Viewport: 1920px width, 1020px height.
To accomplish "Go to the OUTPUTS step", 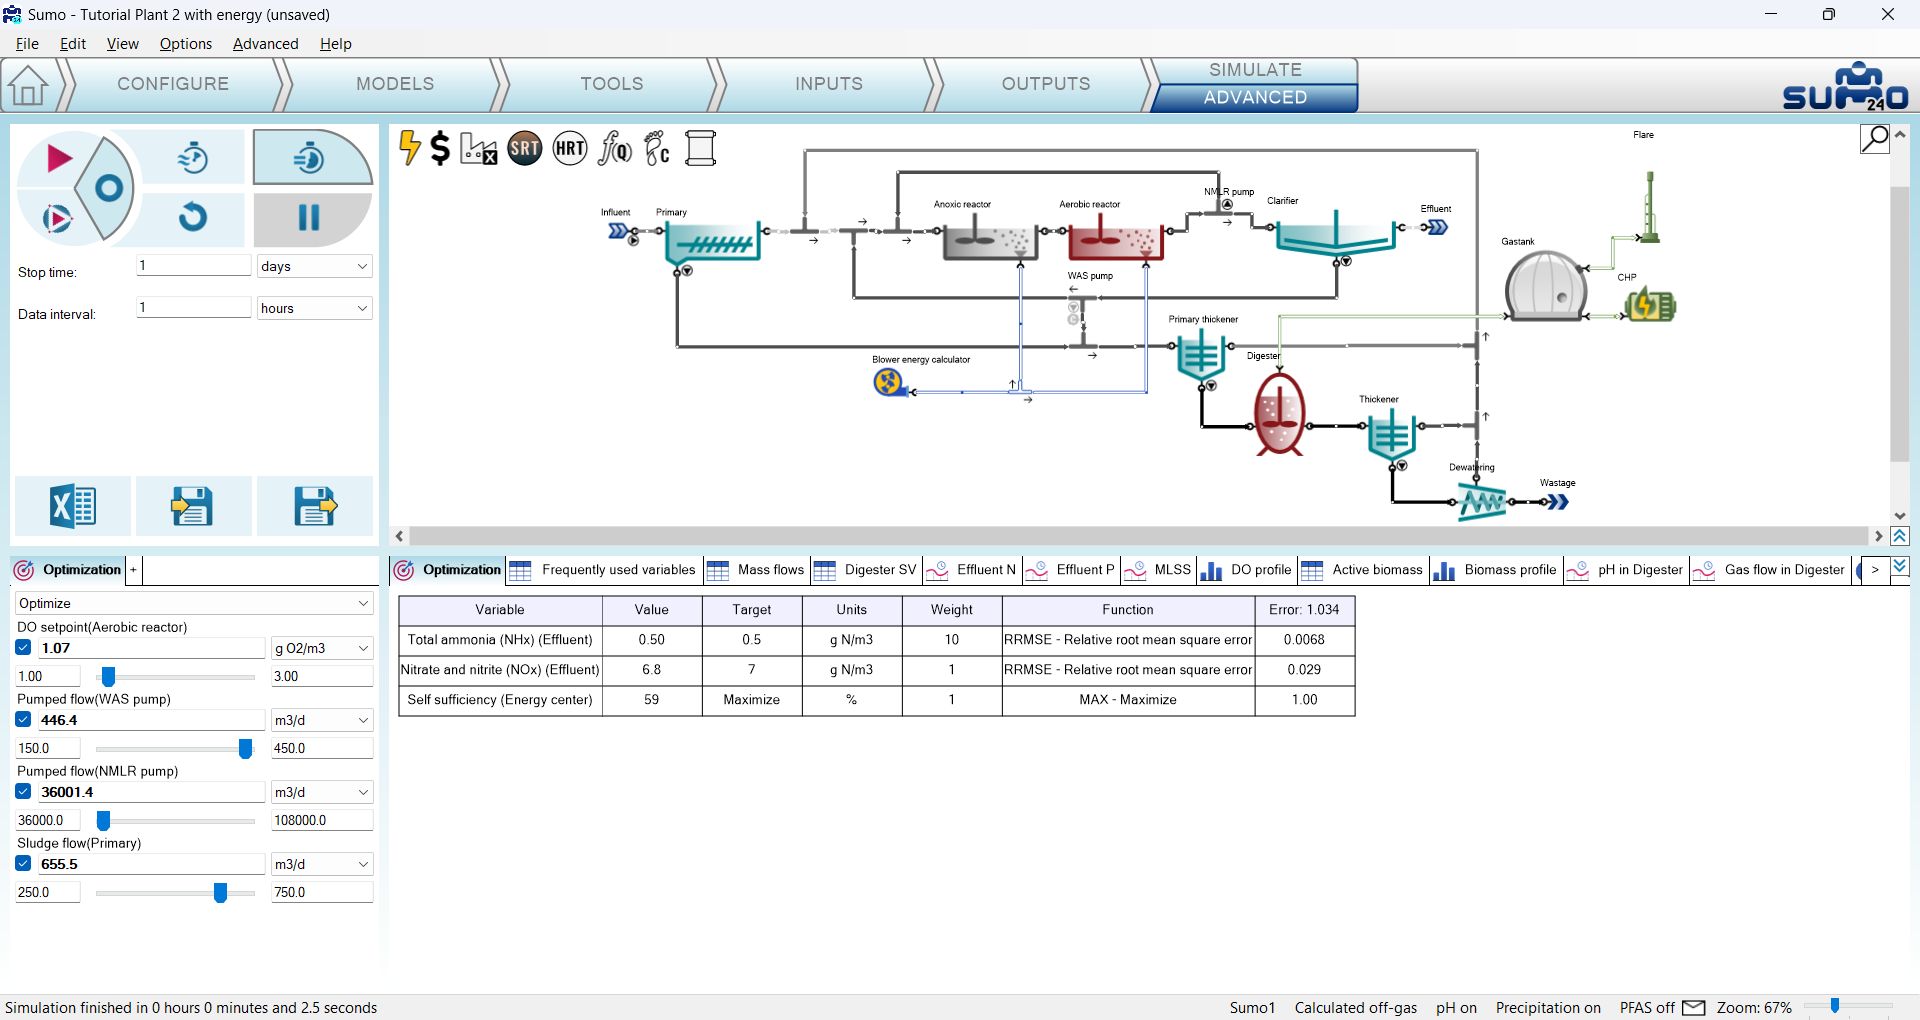I will (1046, 84).
